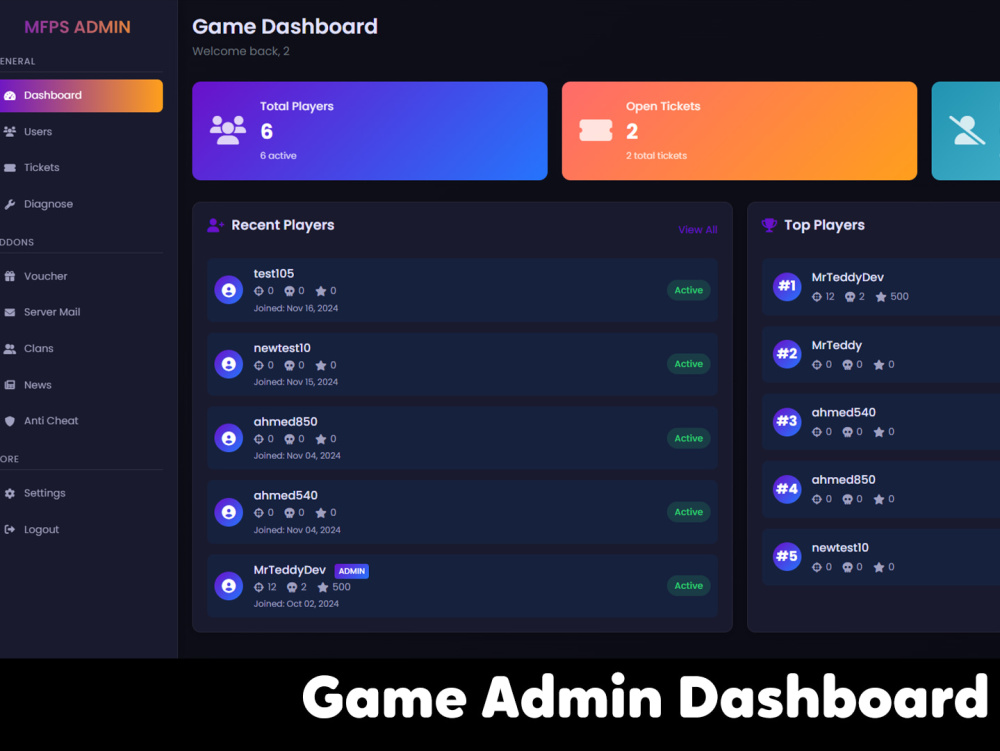1000x751 pixels.
Task: Click the Logout arrow icon
Action: [x=10, y=529]
